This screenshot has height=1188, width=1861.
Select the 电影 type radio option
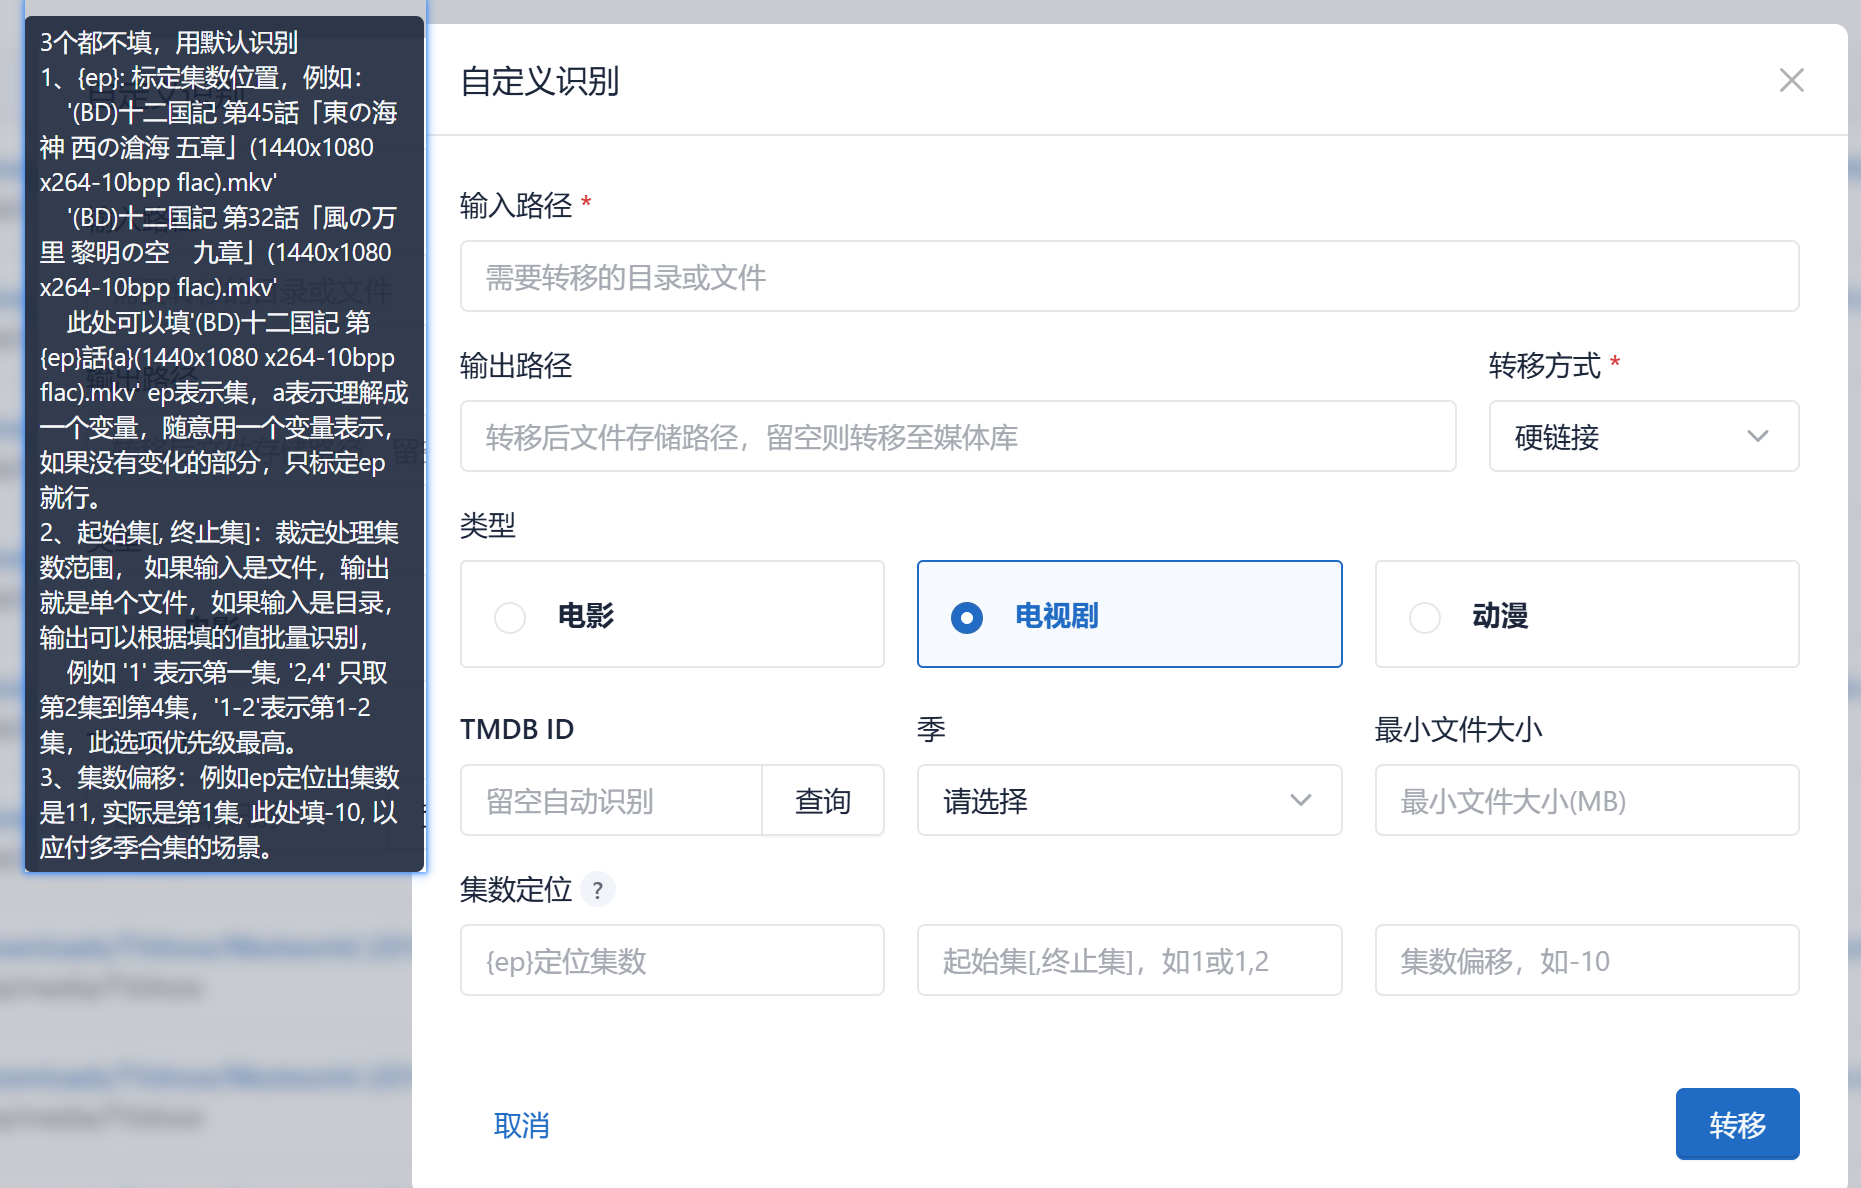[x=672, y=614]
